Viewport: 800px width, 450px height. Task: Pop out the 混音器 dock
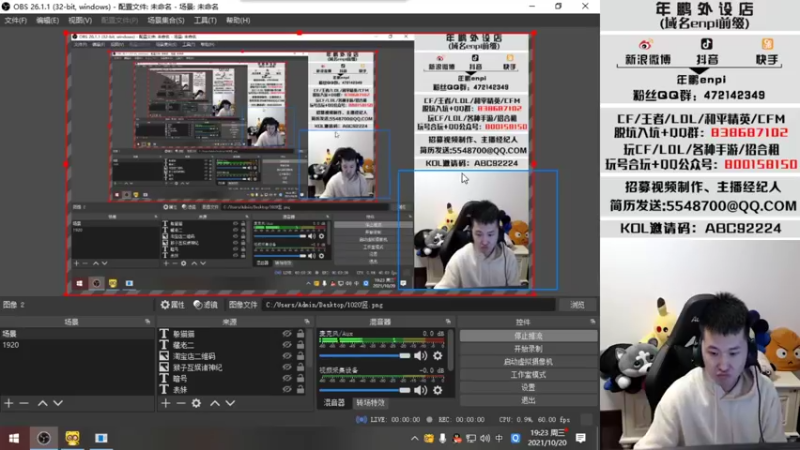(448, 321)
